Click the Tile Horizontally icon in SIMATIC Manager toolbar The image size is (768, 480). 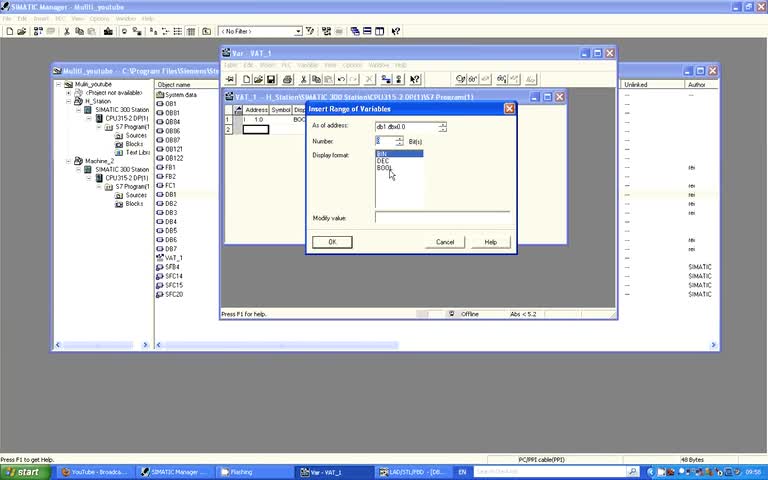367,31
